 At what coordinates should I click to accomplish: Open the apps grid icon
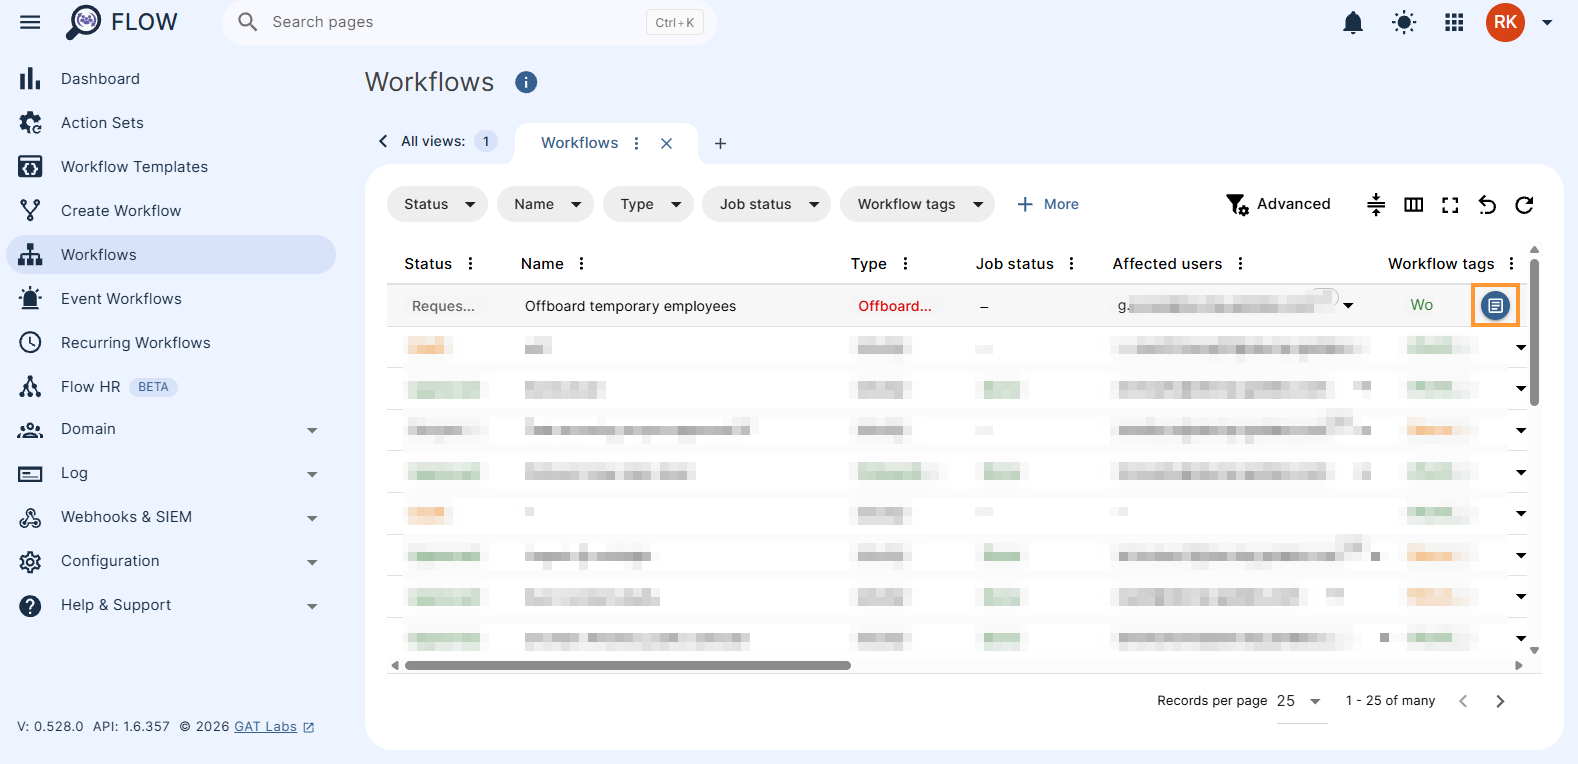(1454, 22)
